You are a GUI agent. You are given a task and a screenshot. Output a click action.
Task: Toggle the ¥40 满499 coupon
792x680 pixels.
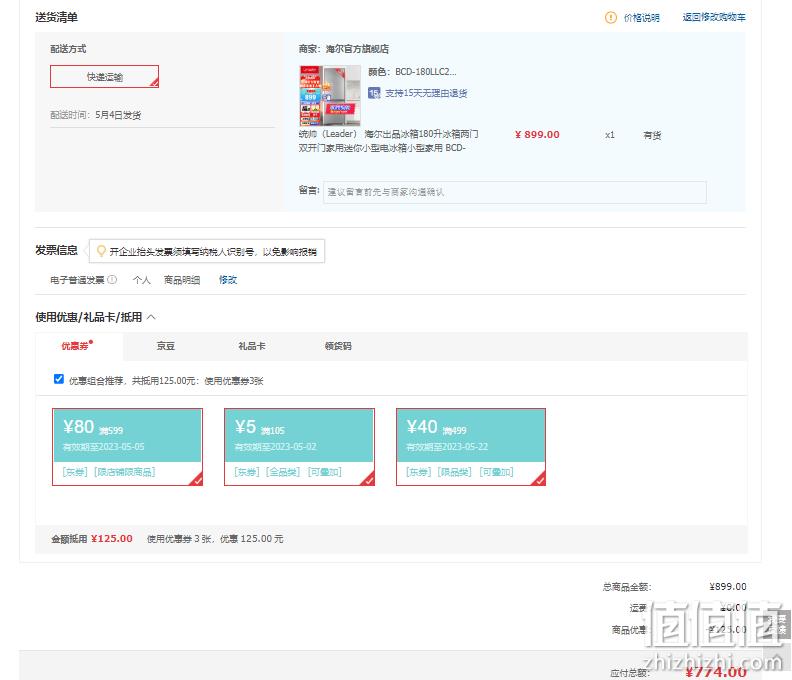click(471, 447)
